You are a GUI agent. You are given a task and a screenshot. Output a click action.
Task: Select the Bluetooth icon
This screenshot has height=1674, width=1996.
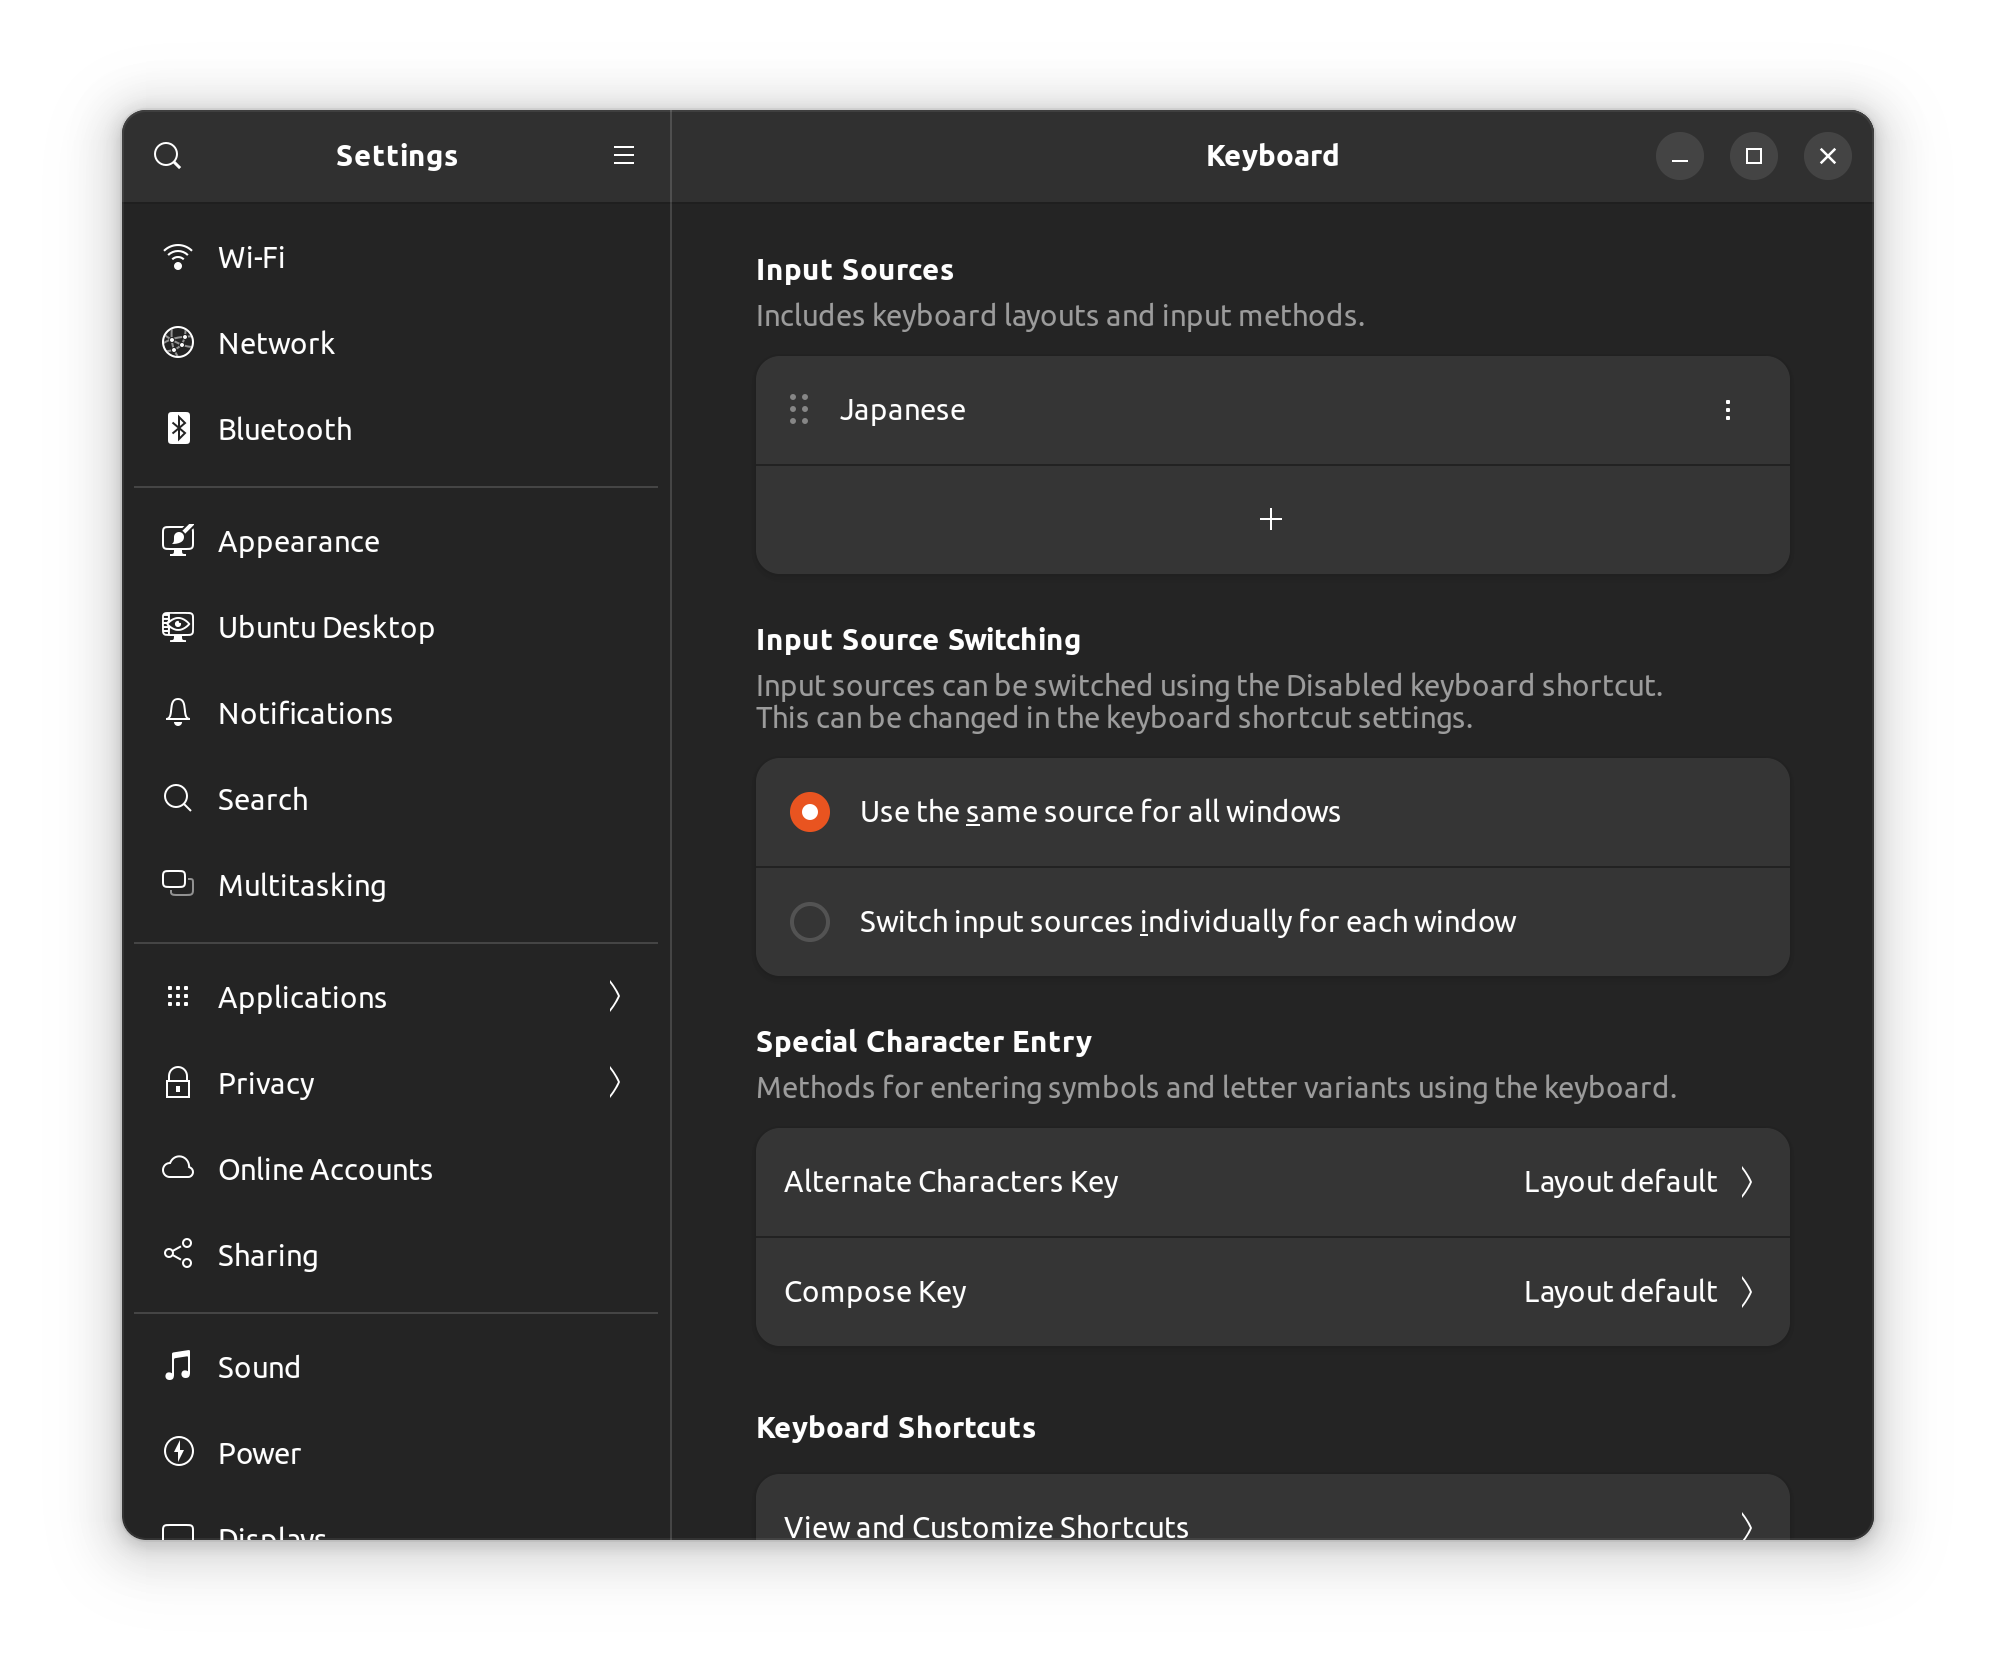178,429
